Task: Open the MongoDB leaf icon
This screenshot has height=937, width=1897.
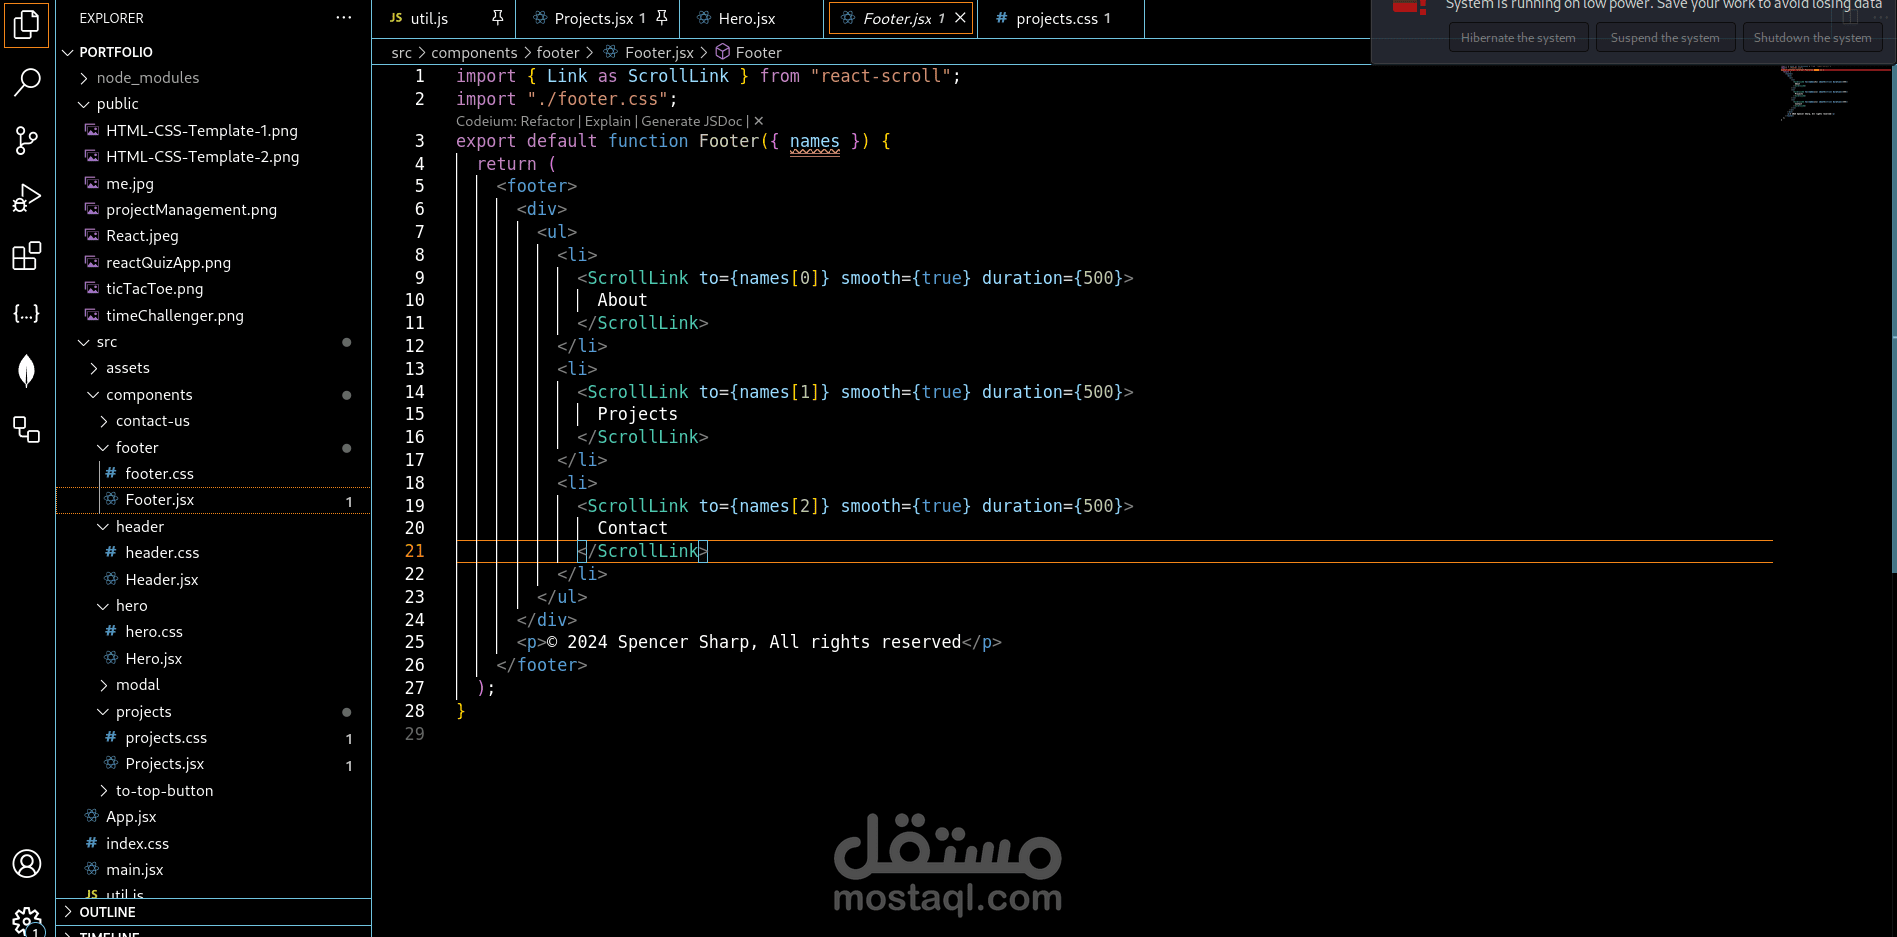Action: click(x=27, y=370)
